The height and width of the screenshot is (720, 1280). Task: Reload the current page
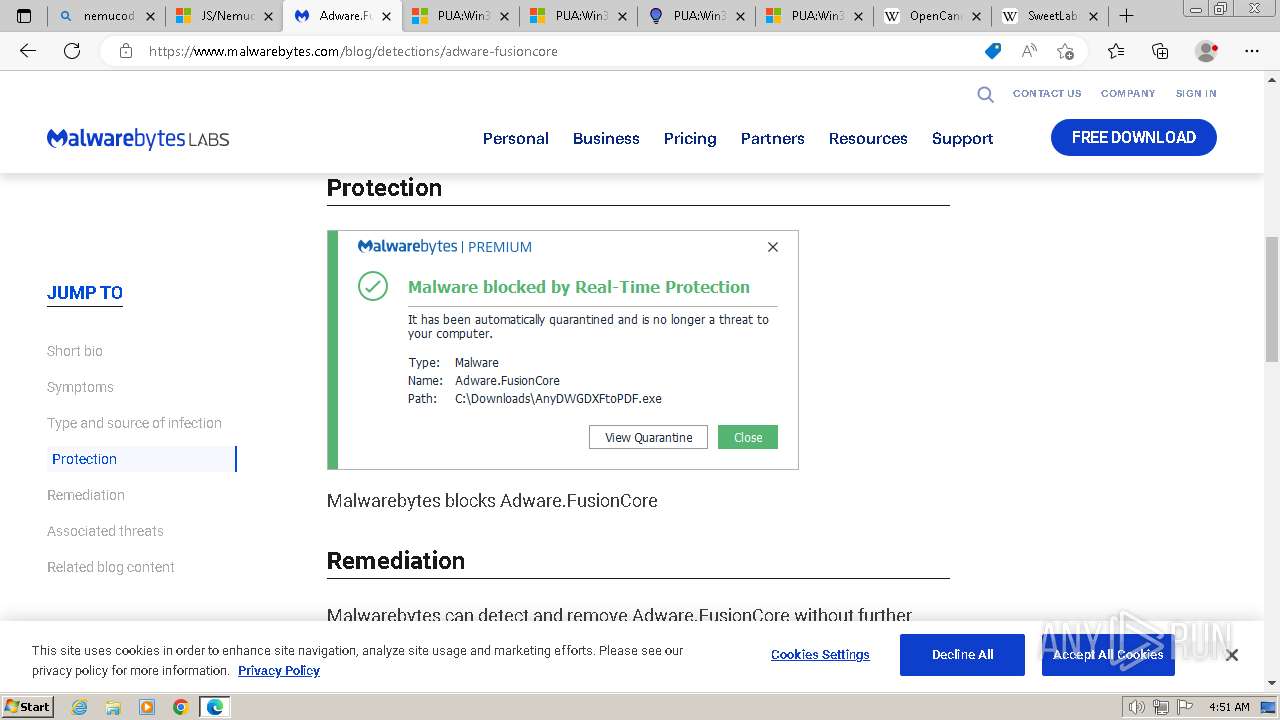click(x=72, y=51)
